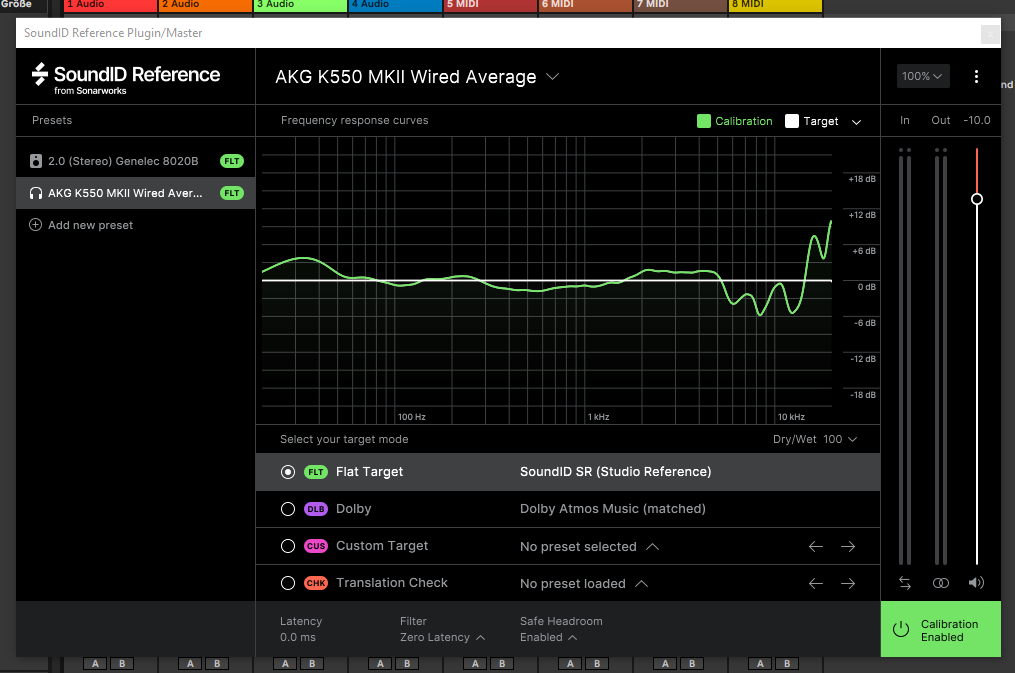Click the Frequency response curves heading

point(355,120)
